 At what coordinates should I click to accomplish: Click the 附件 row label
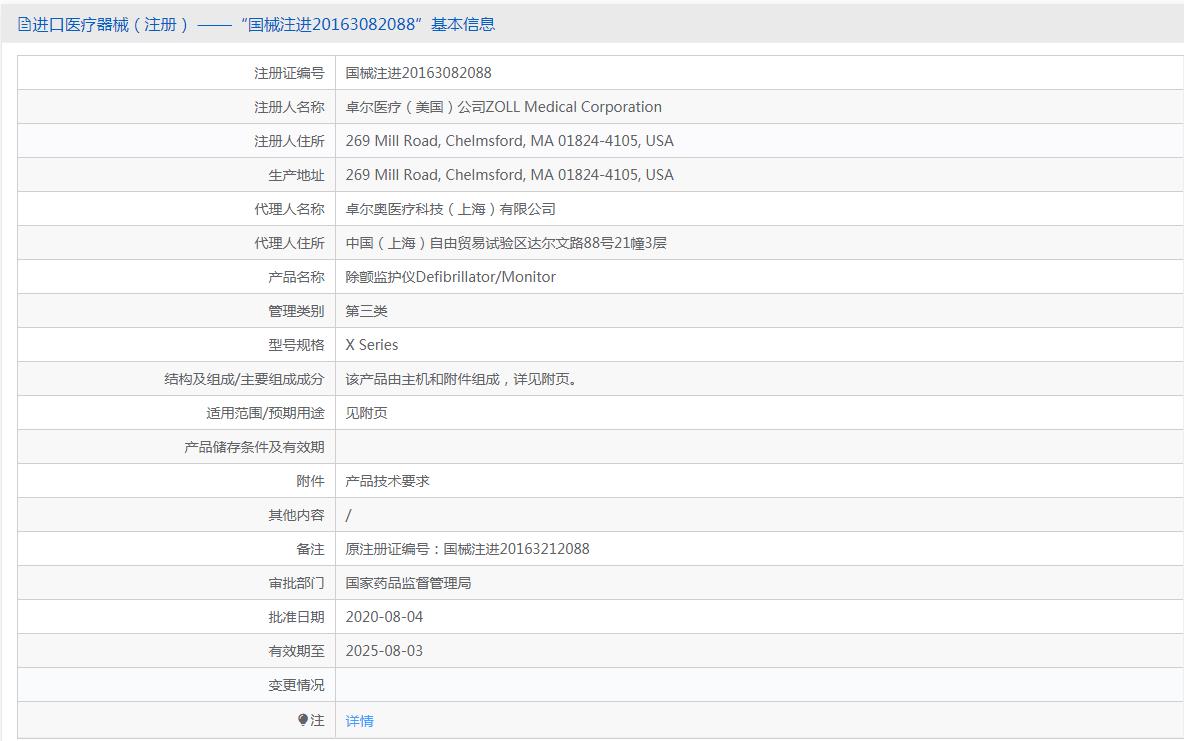(x=310, y=481)
